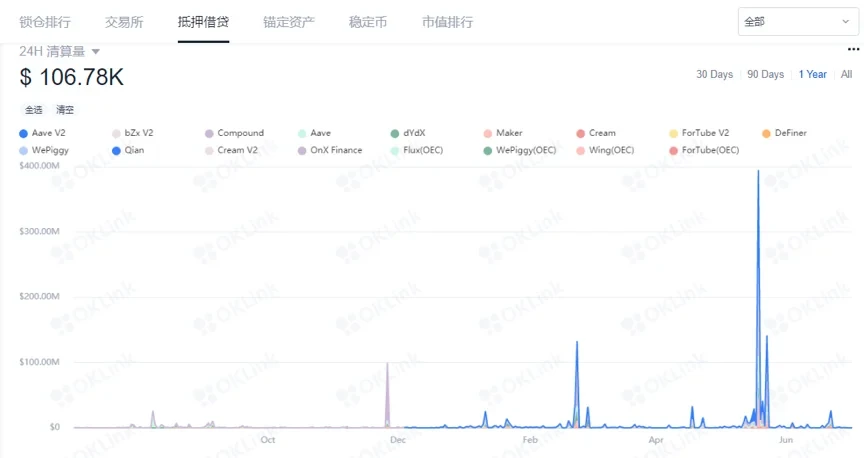Toggle the OnX Finance legend series
Image resolution: width=864 pixels, height=458 pixels.
(x=330, y=150)
